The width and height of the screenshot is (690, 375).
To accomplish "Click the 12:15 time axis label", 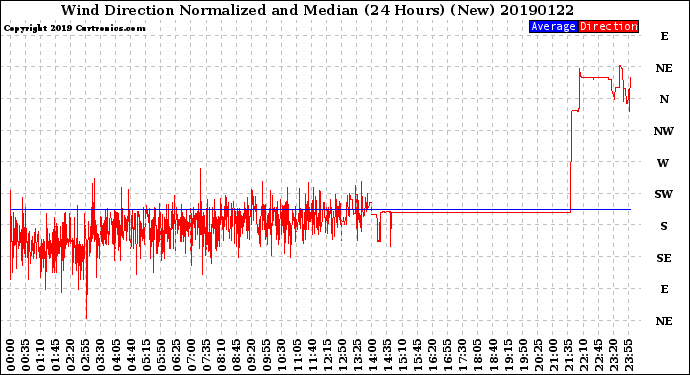I will [327, 355].
